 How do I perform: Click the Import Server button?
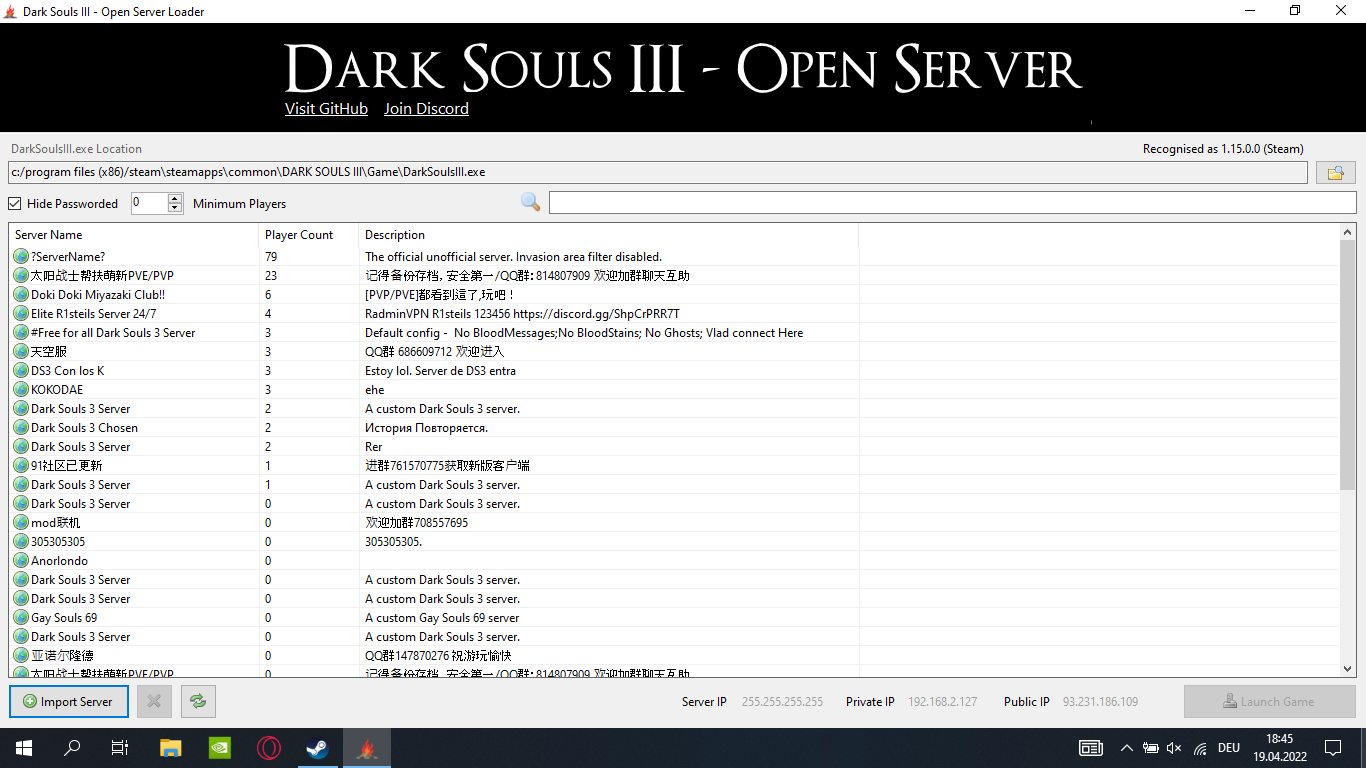tap(69, 702)
